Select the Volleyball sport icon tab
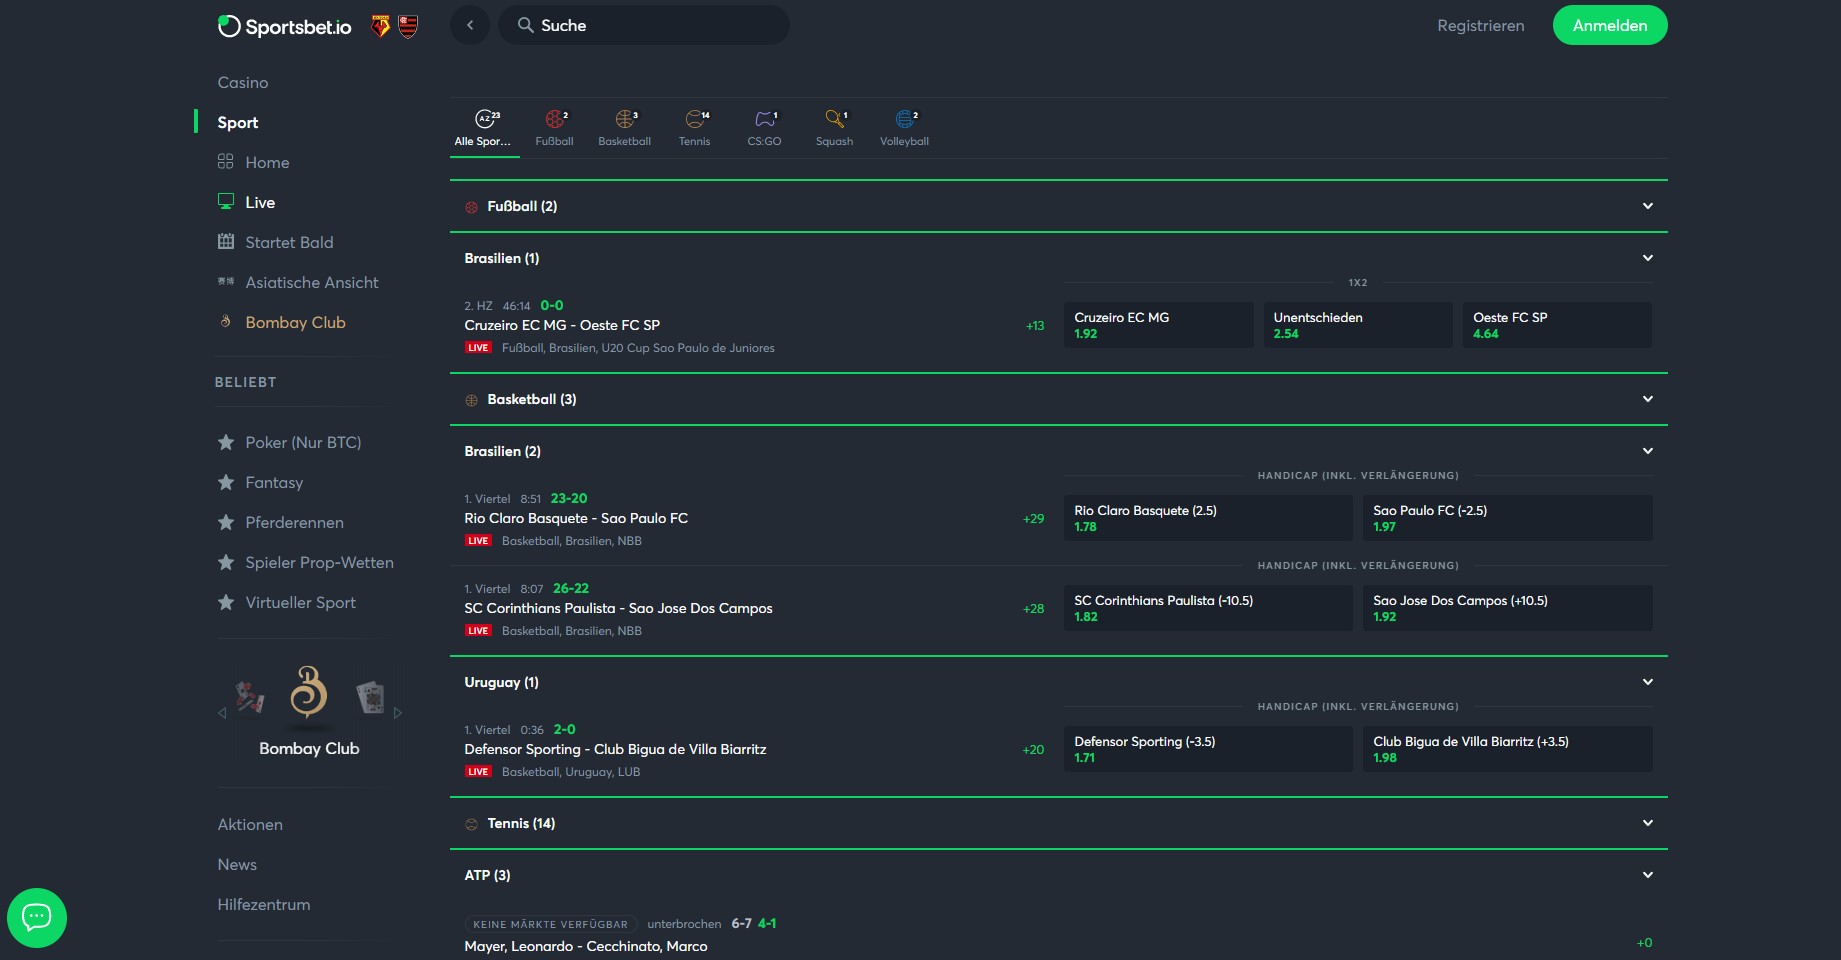The image size is (1841, 960). (905, 128)
